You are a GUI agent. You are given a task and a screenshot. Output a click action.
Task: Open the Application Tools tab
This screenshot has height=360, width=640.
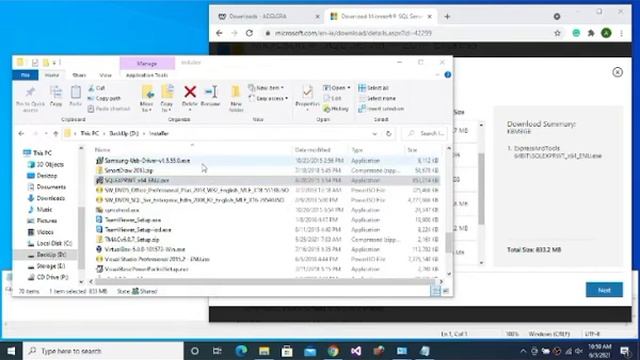pyautogui.click(x=147, y=75)
